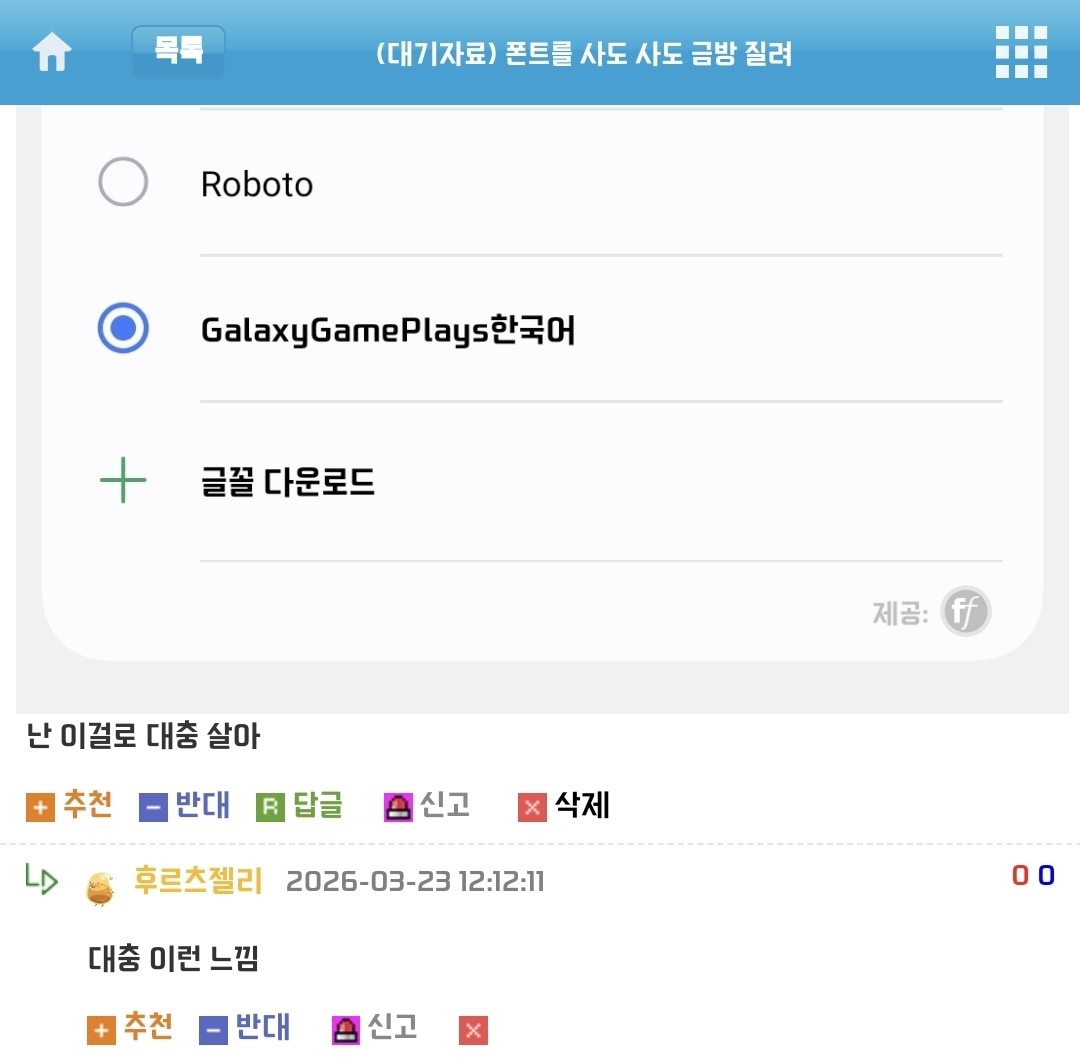Go to the home page icon
Viewport: 1080px width, 1062px height.
pos(52,52)
